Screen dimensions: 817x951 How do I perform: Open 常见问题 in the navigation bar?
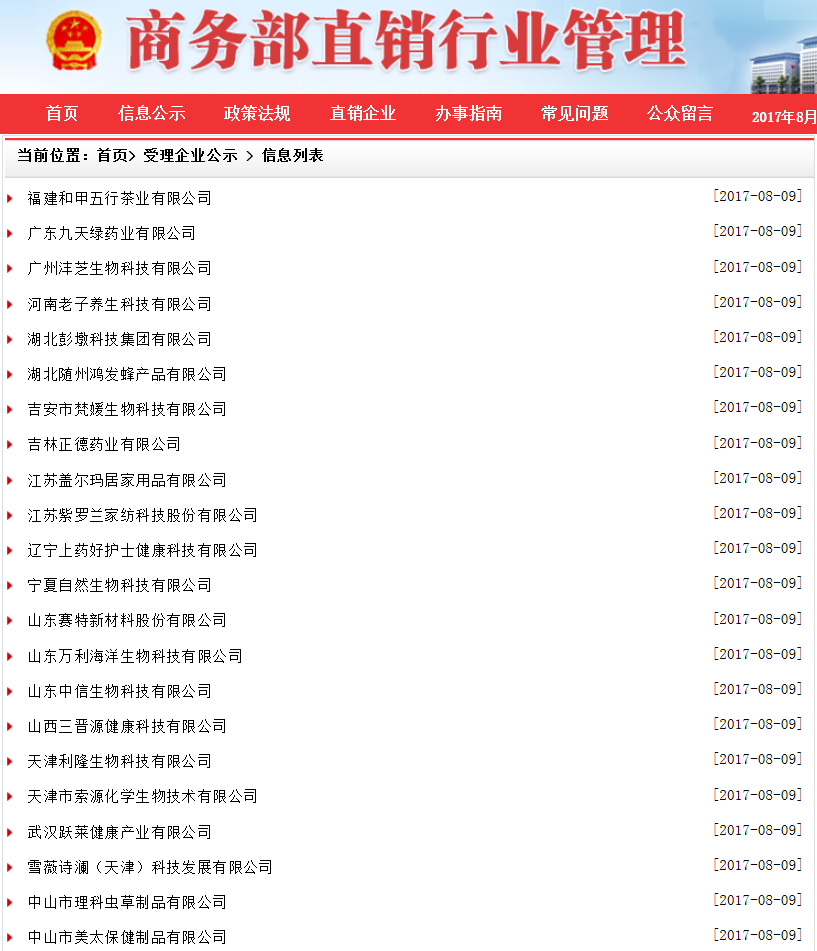pyautogui.click(x=574, y=114)
